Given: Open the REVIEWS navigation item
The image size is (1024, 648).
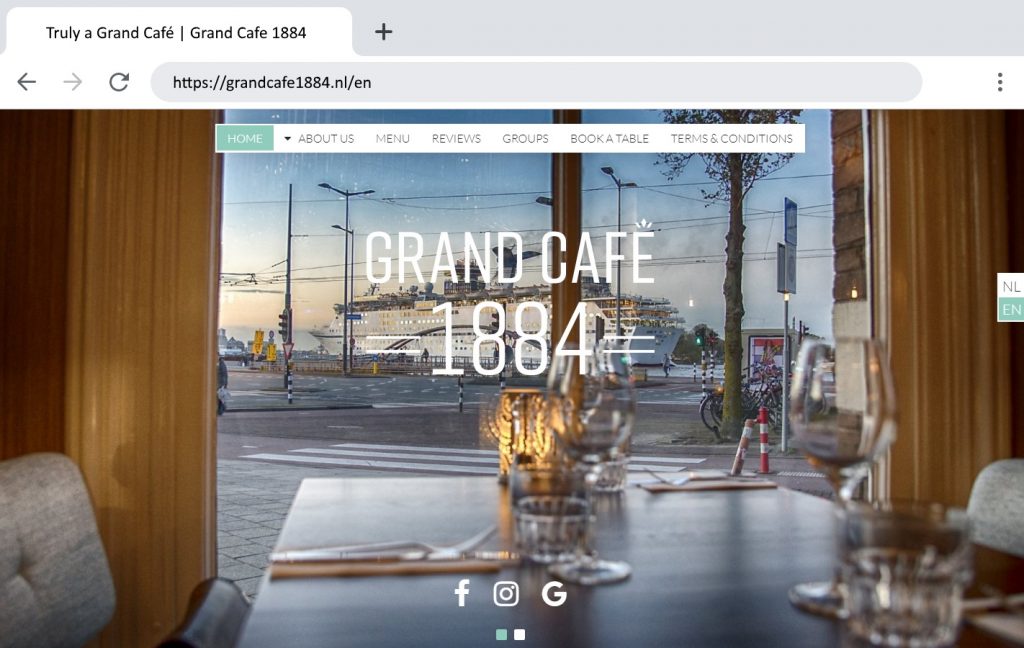Looking at the screenshot, I should (456, 138).
